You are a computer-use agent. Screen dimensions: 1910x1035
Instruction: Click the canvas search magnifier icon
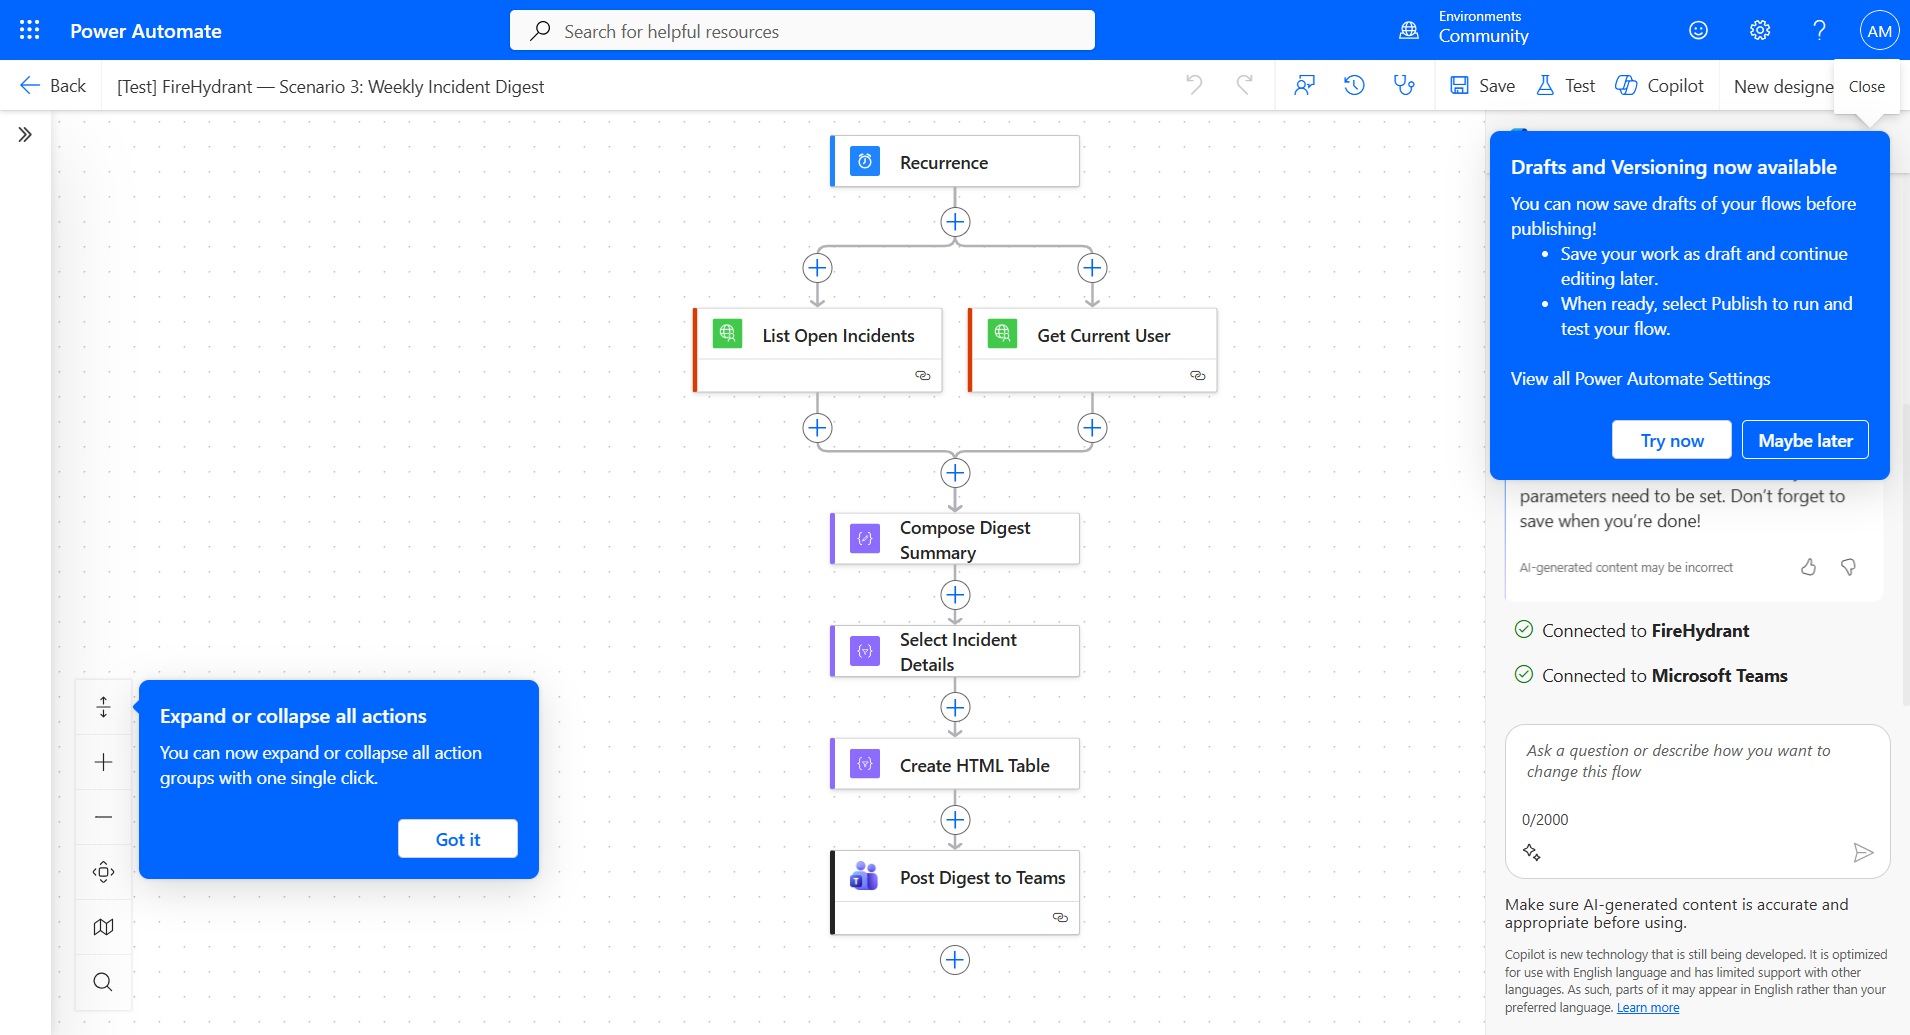pyautogui.click(x=103, y=982)
